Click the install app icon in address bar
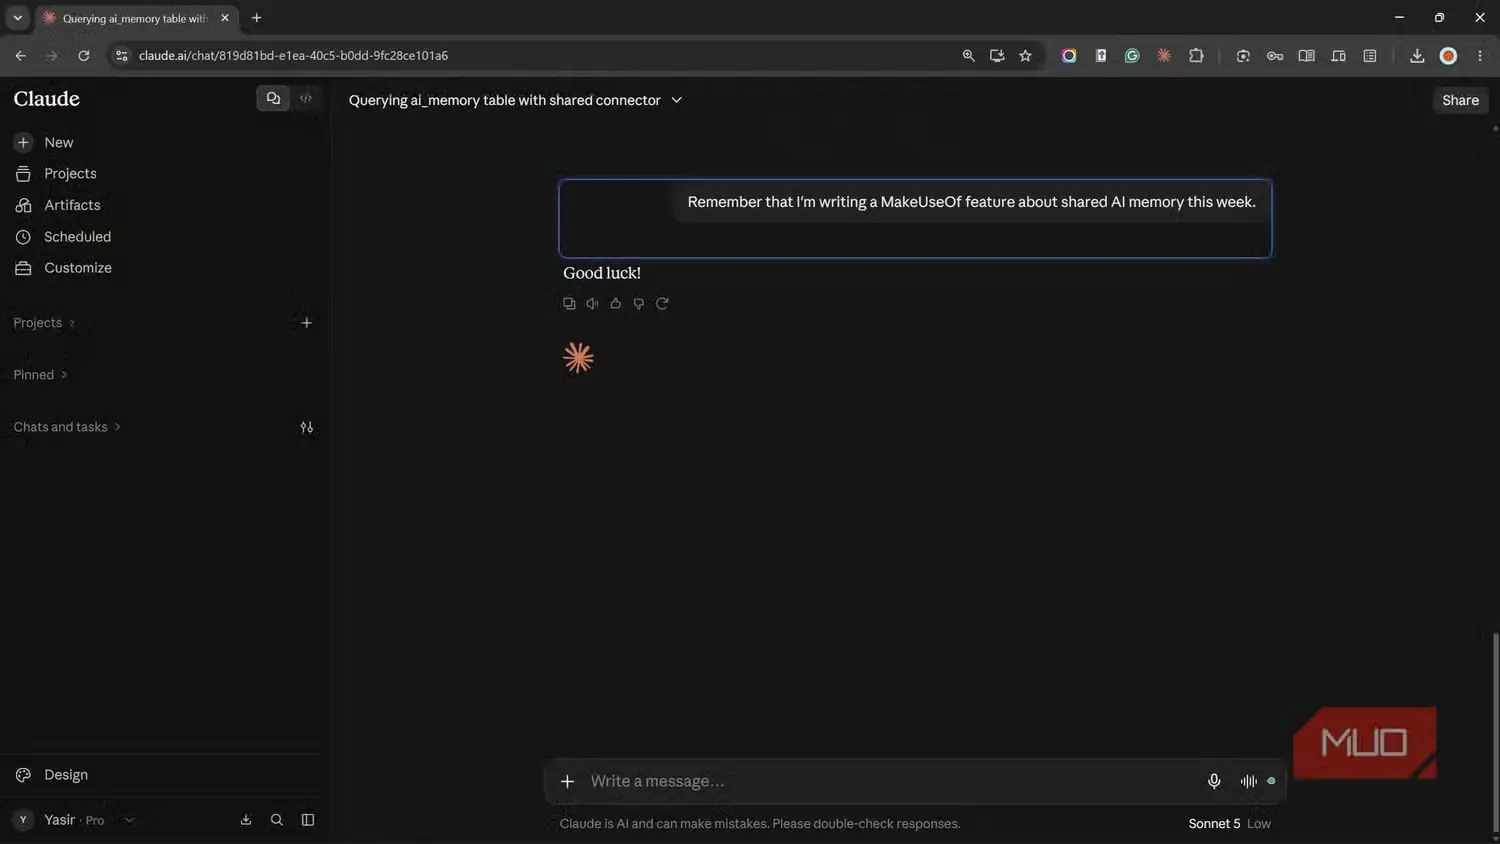 pyautogui.click(x=997, y=56)
